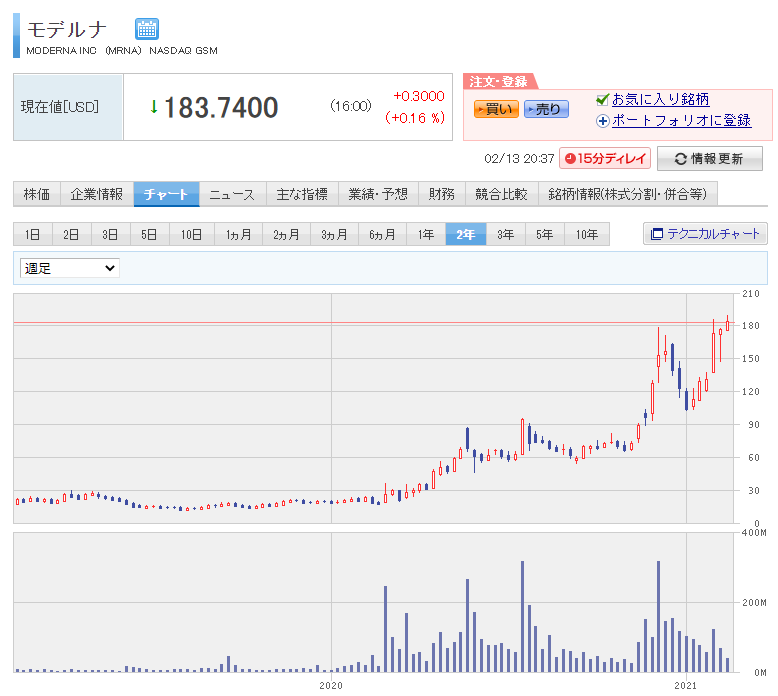Open the お気に入り銘柄 link
This screenshot has width=778, height=696.
(x=660, y=99)
